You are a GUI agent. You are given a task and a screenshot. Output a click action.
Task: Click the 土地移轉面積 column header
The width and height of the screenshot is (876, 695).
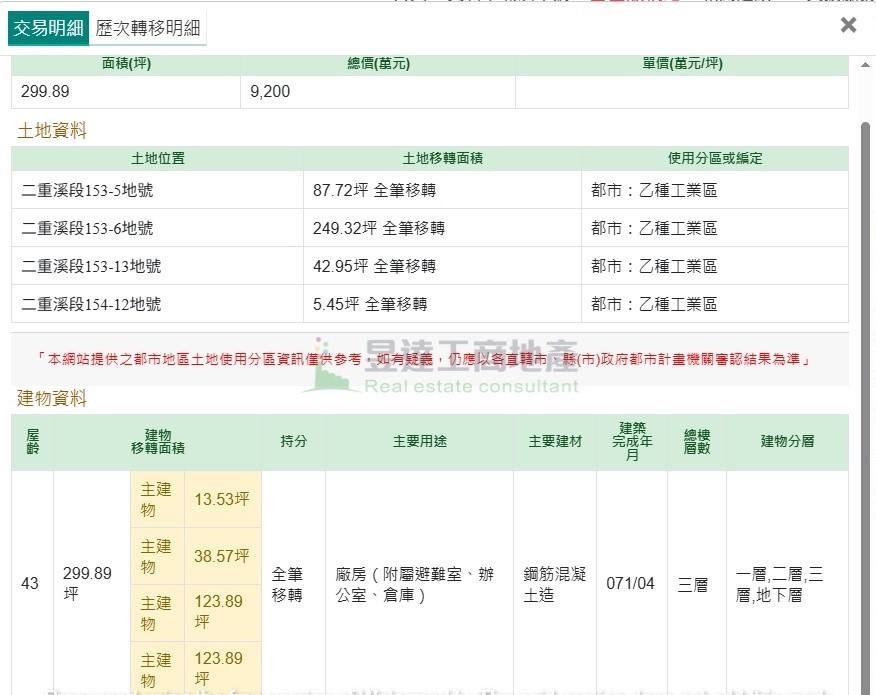coord(442,158)
